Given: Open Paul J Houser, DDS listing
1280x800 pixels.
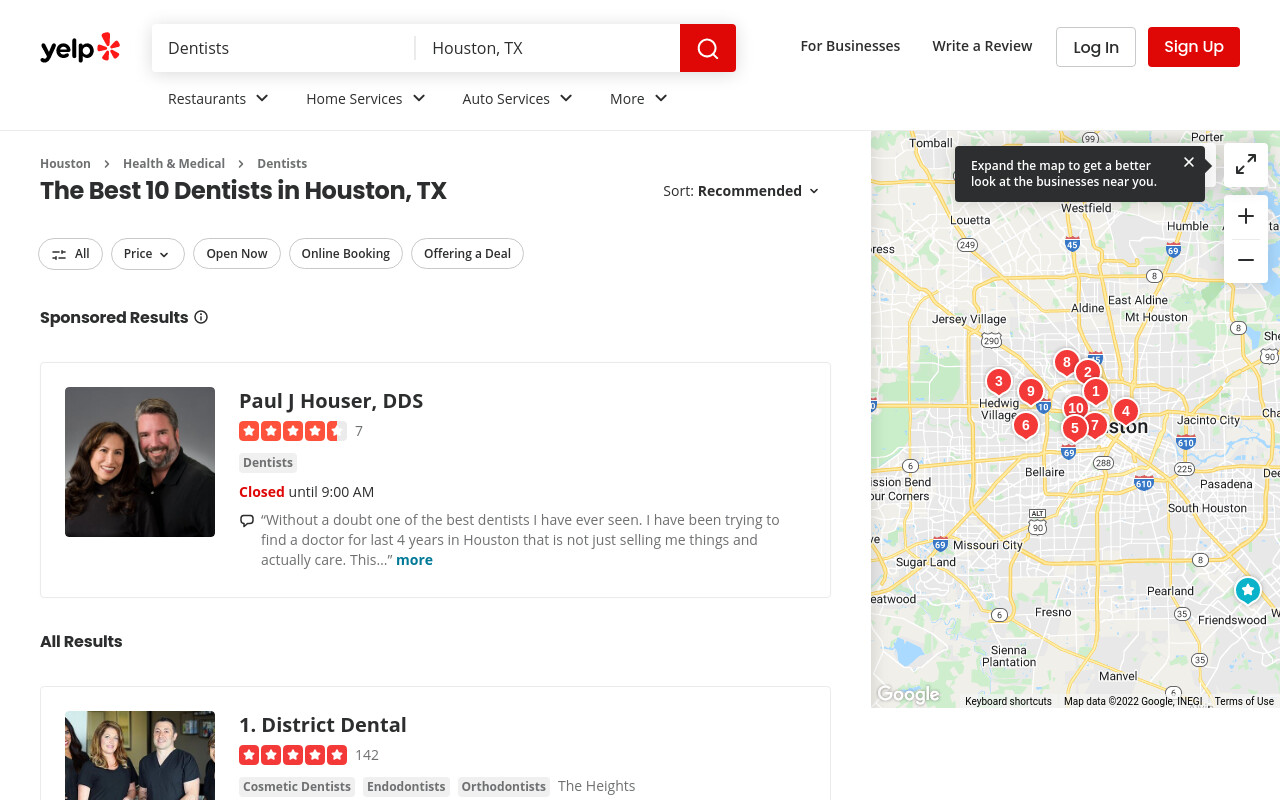Looking at the screenshot, I should coord(331,401).
